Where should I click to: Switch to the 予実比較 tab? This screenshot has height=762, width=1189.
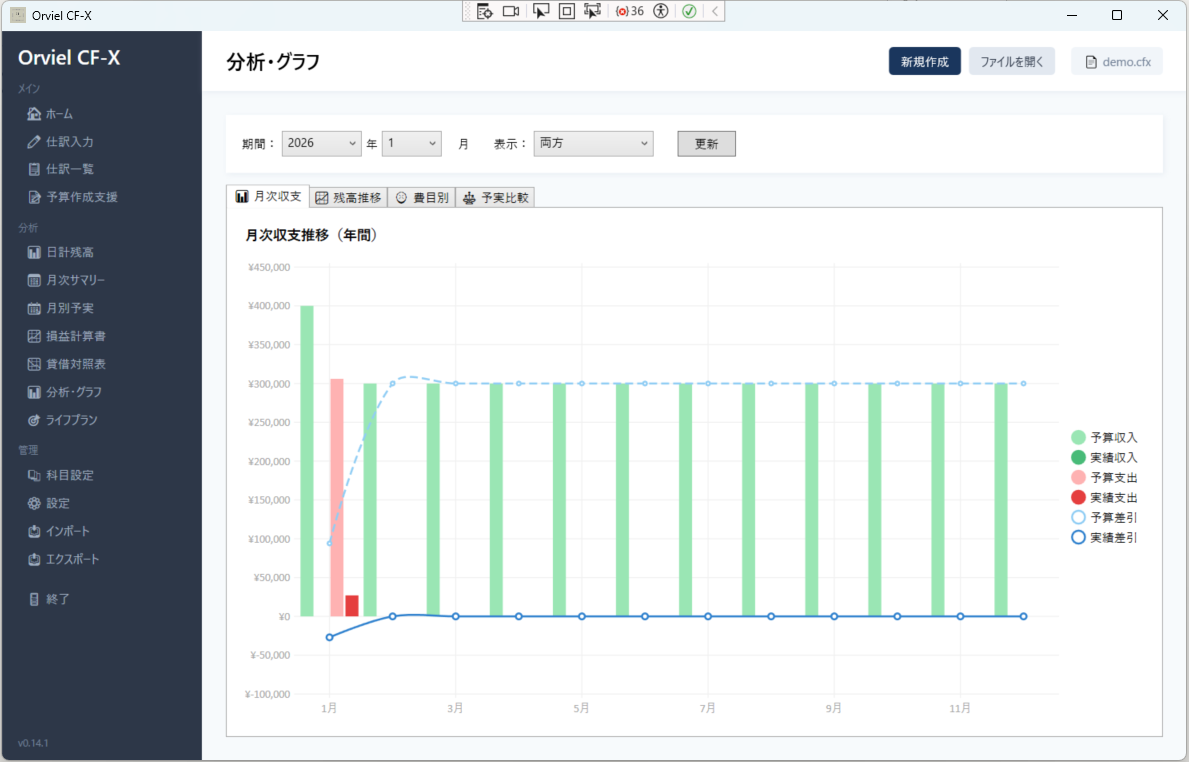495,198
